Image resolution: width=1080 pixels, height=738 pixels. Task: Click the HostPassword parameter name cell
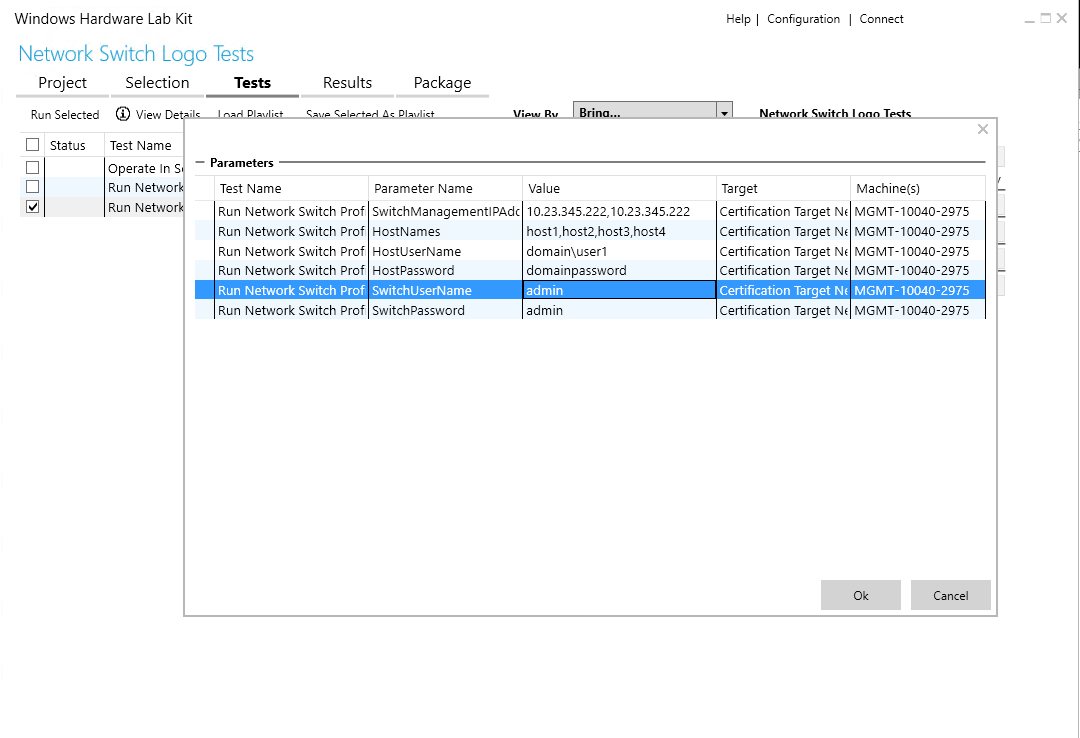445,271
